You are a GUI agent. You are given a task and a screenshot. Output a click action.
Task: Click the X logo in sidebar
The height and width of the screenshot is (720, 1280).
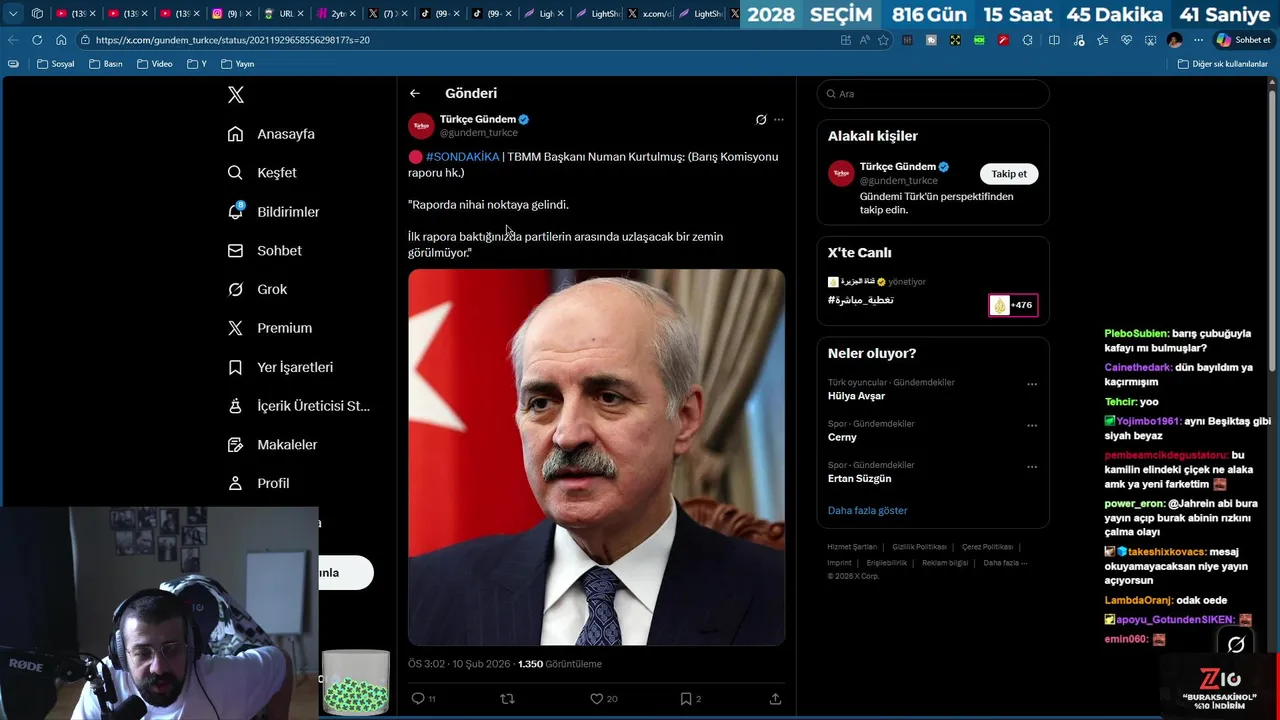[236, 95]
